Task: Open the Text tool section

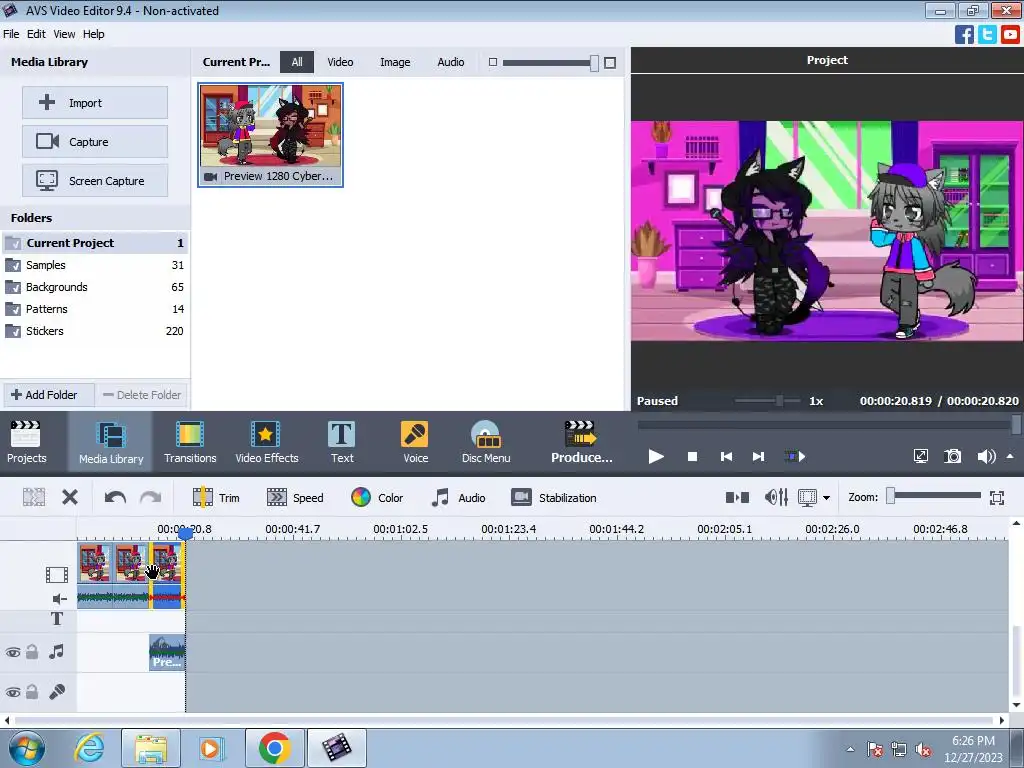Action: click(342, 442)
